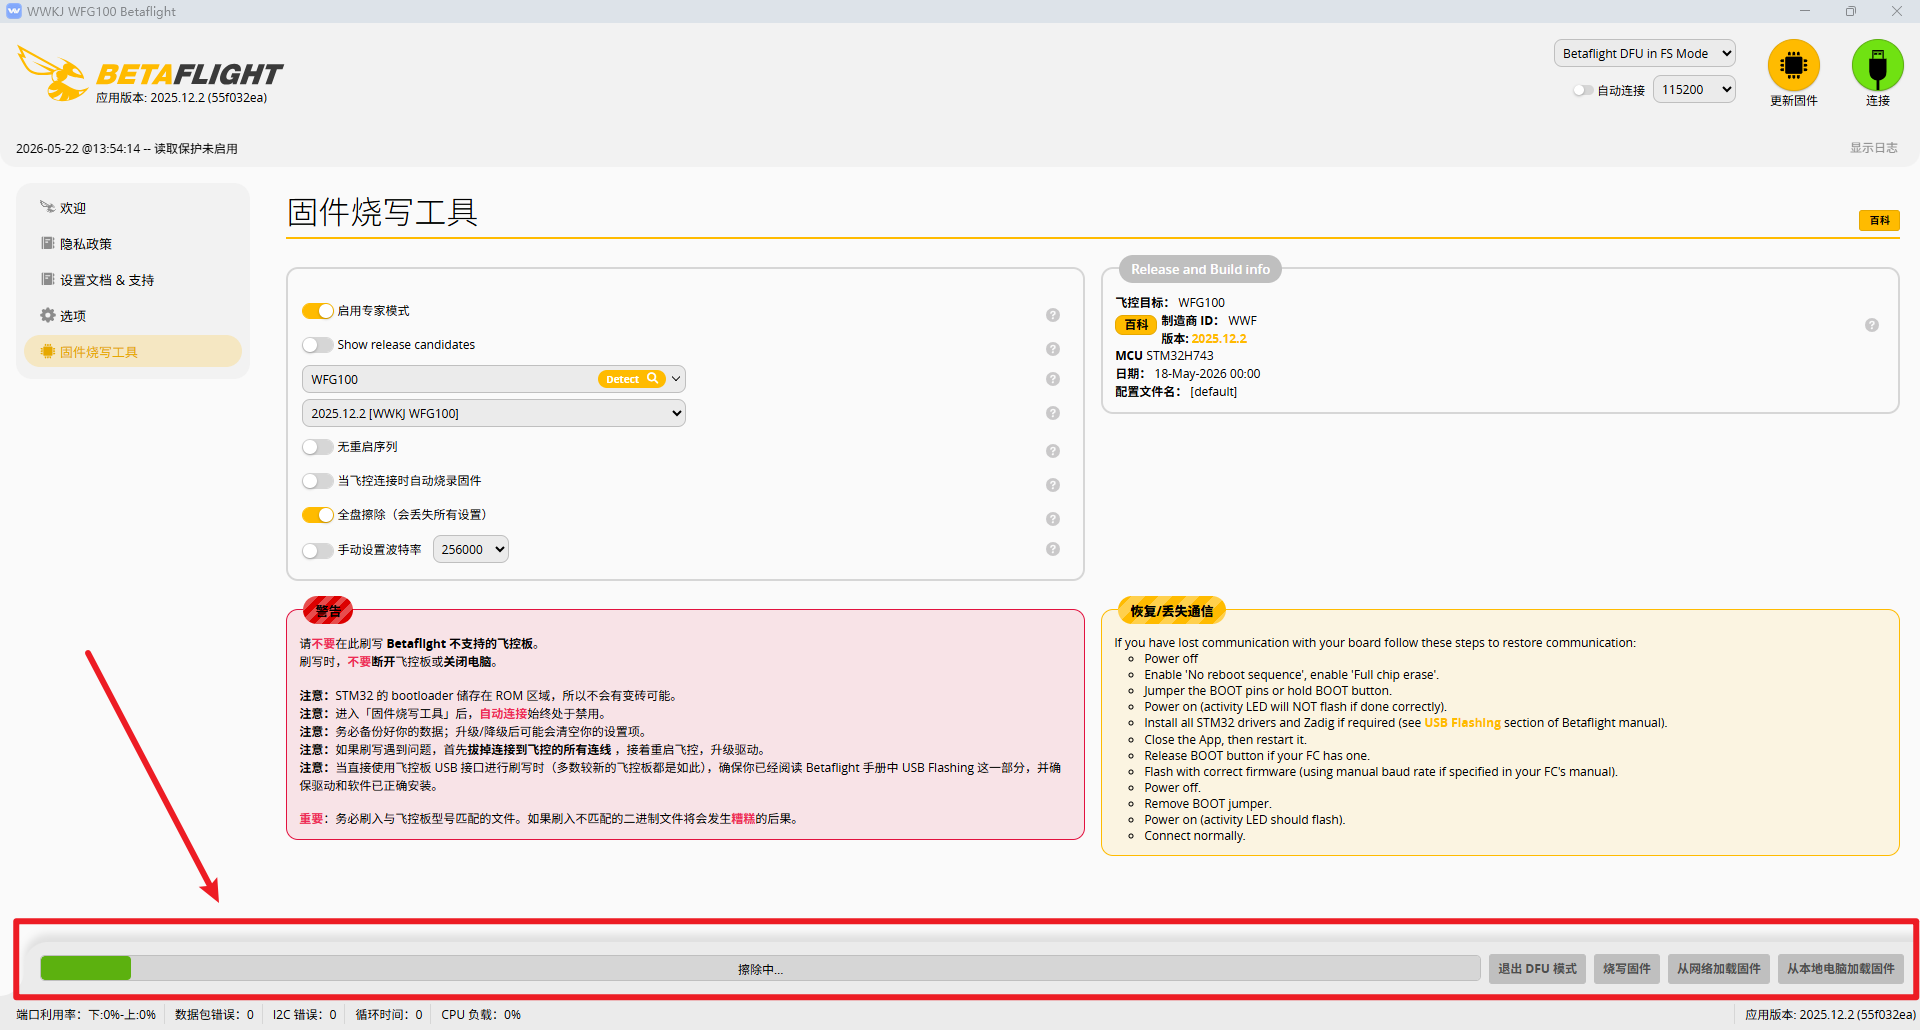Click the 警告 warning badge
This screenshot has width=1920, height=1030.
pyautogui.click(x=328, y=610)
